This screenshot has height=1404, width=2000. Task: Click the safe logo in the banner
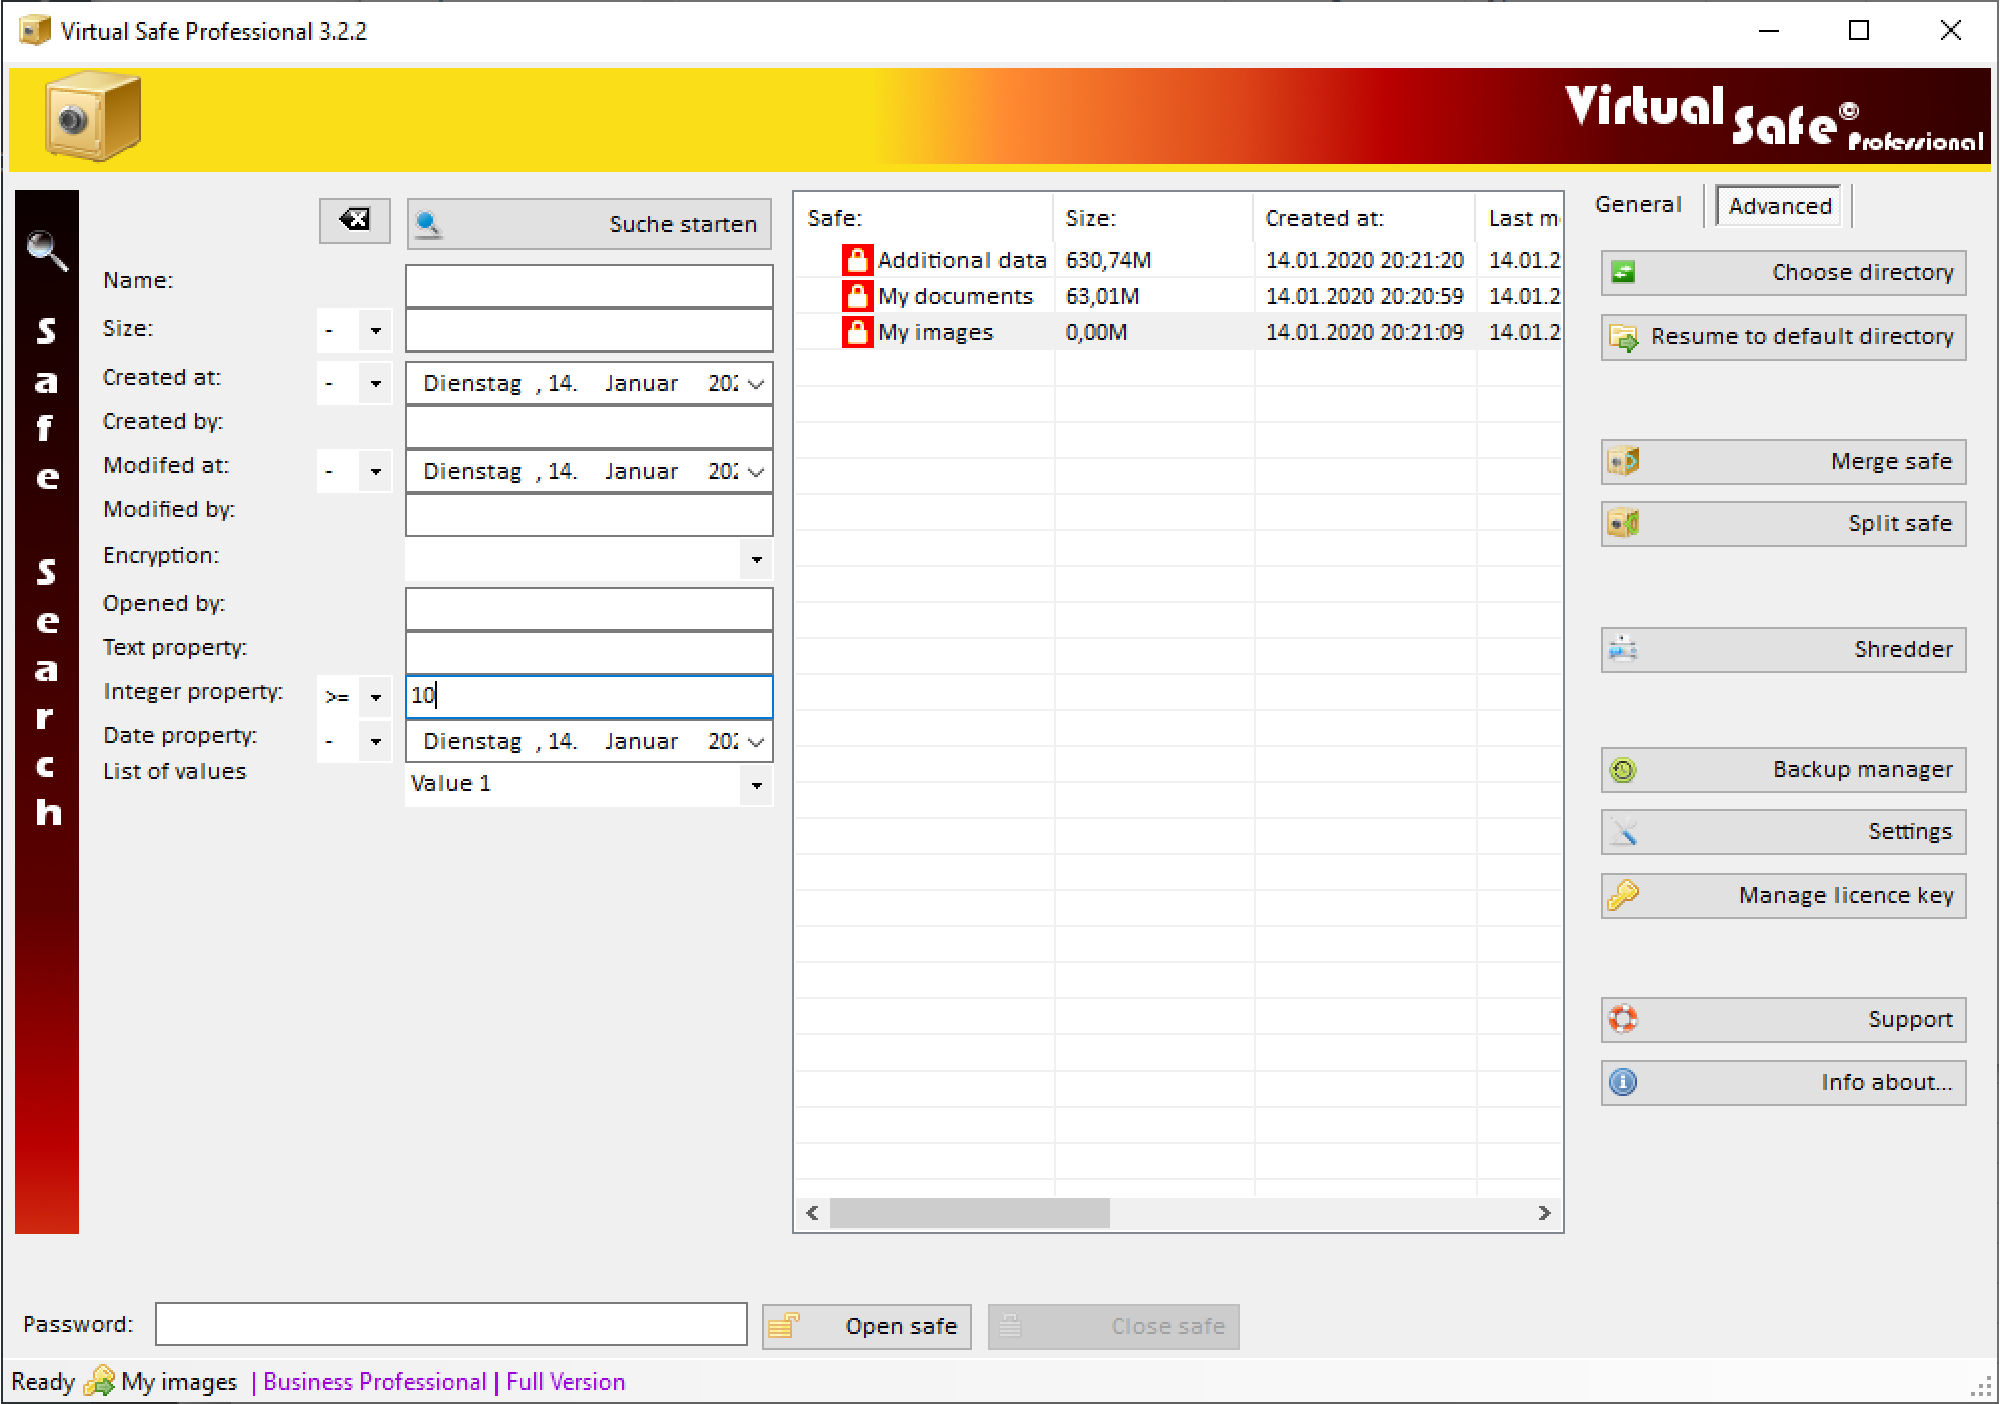(x=92, y=116)
